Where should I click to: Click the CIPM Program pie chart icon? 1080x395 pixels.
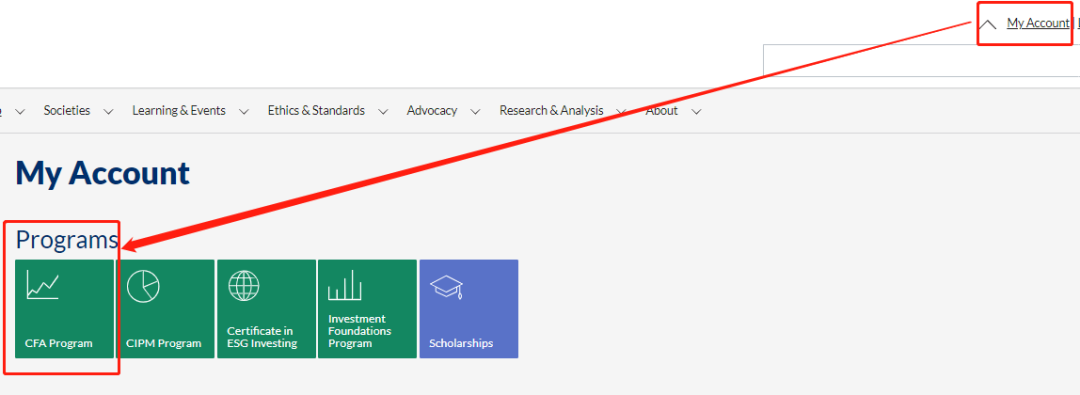pyautogui.click(x=143, y=285)
